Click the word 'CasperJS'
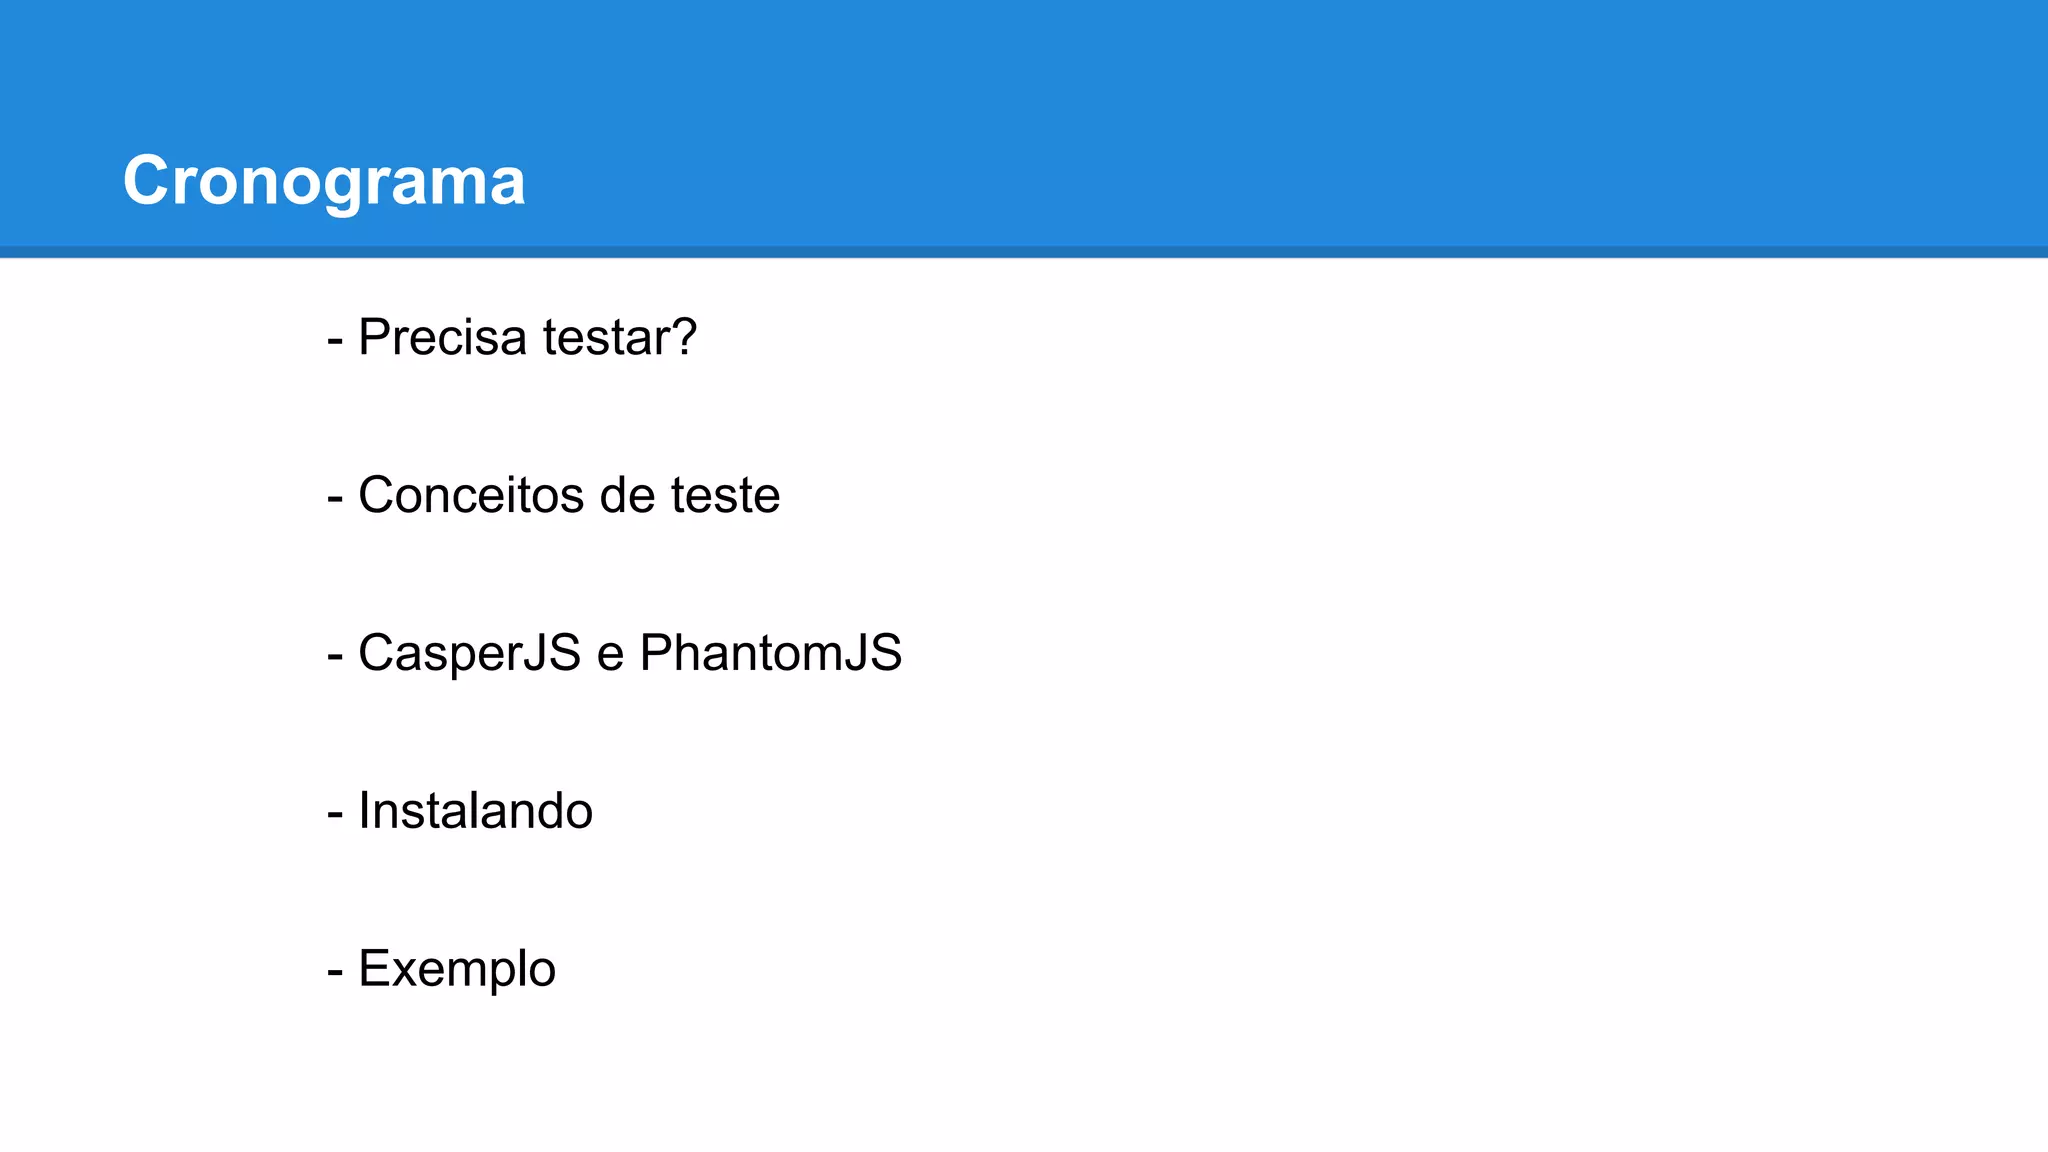Image resolution: width=2048 pixels, height=1152 pixels. (x=469, y=653)
